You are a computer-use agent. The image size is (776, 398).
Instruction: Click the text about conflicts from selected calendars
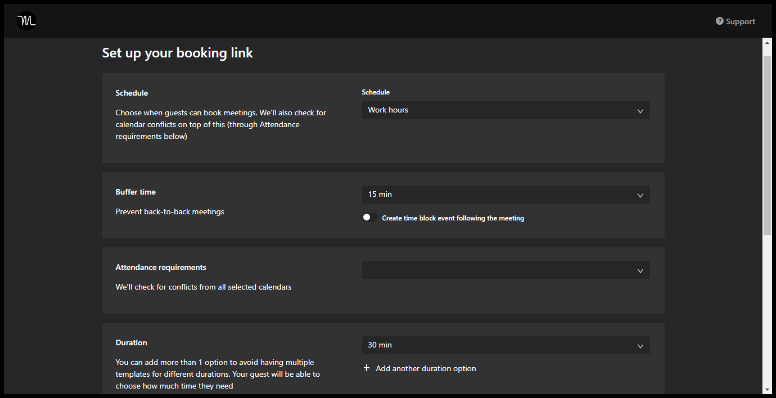pyautogui.click(x=203, y=287)
